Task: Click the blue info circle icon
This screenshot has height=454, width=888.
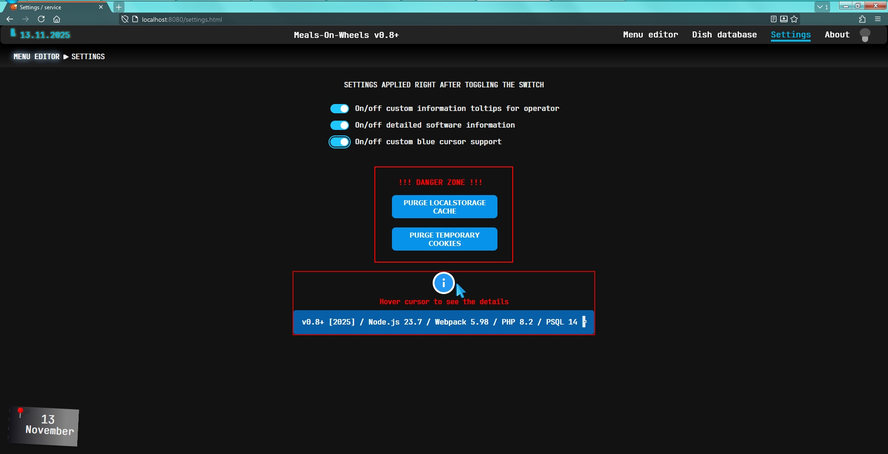Action: pyautogui.click(x=445, y=283)
